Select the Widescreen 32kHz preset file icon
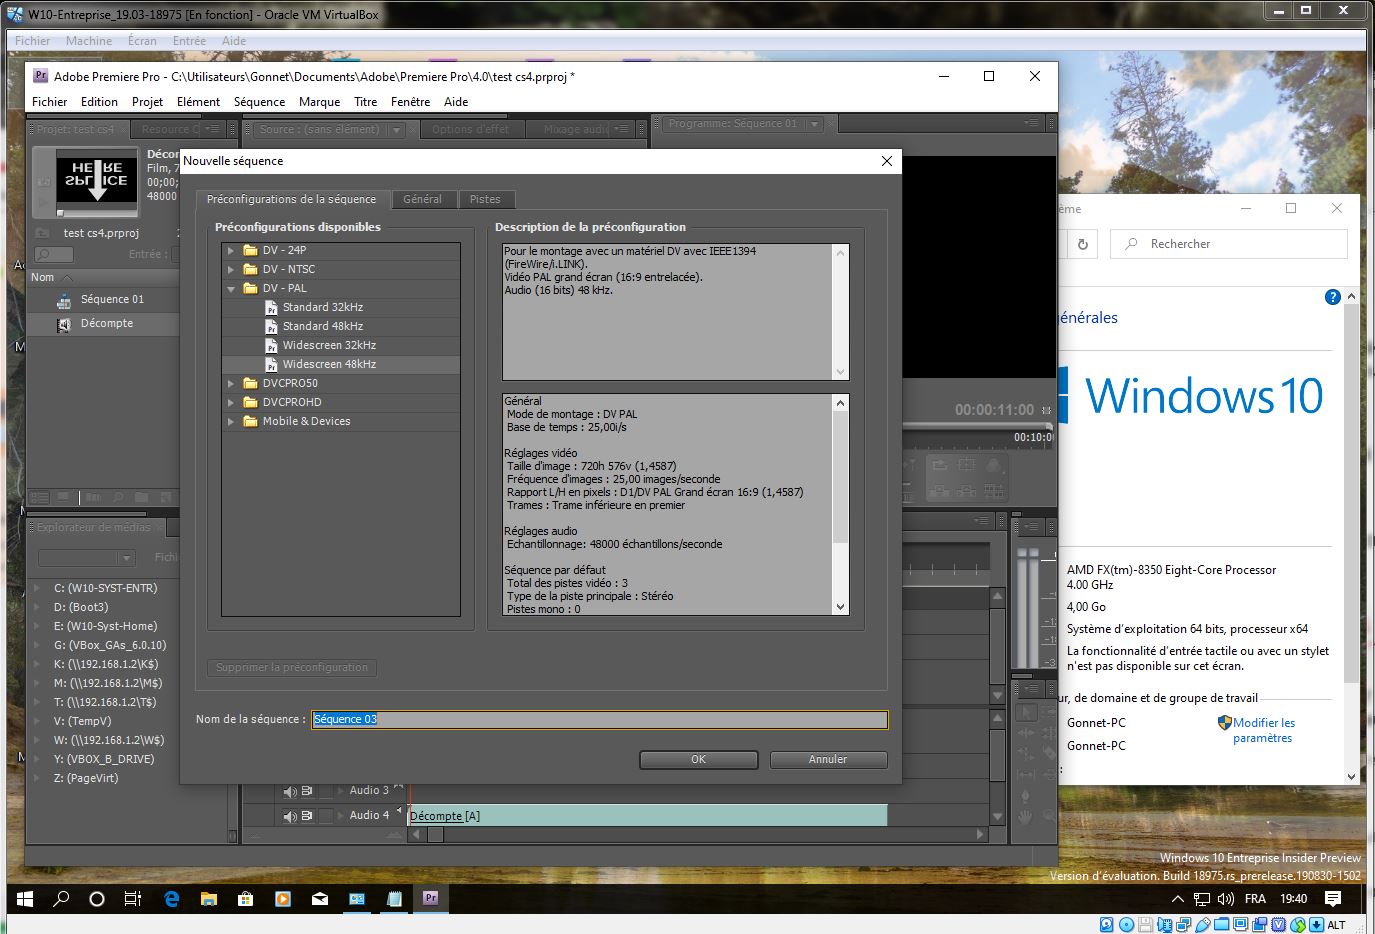The height and width of the screenshot is (934, 1375). pyautogui.click(x=271, y=345)
